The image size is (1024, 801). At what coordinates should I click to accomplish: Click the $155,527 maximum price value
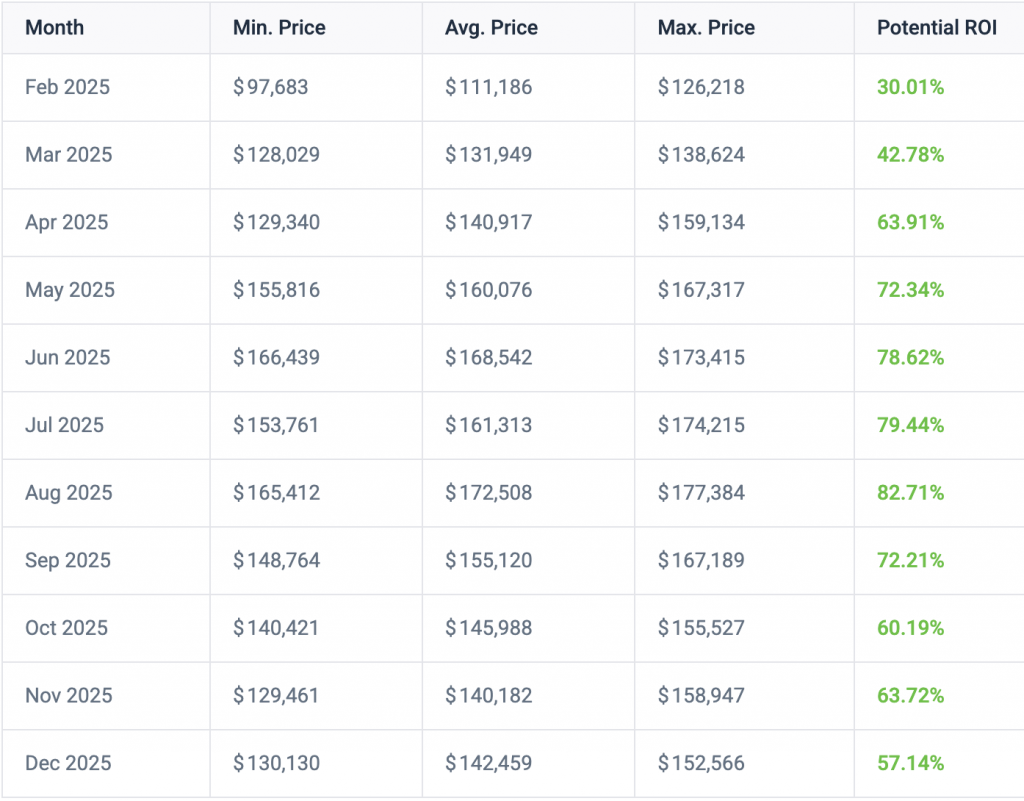tap(701, 627)
